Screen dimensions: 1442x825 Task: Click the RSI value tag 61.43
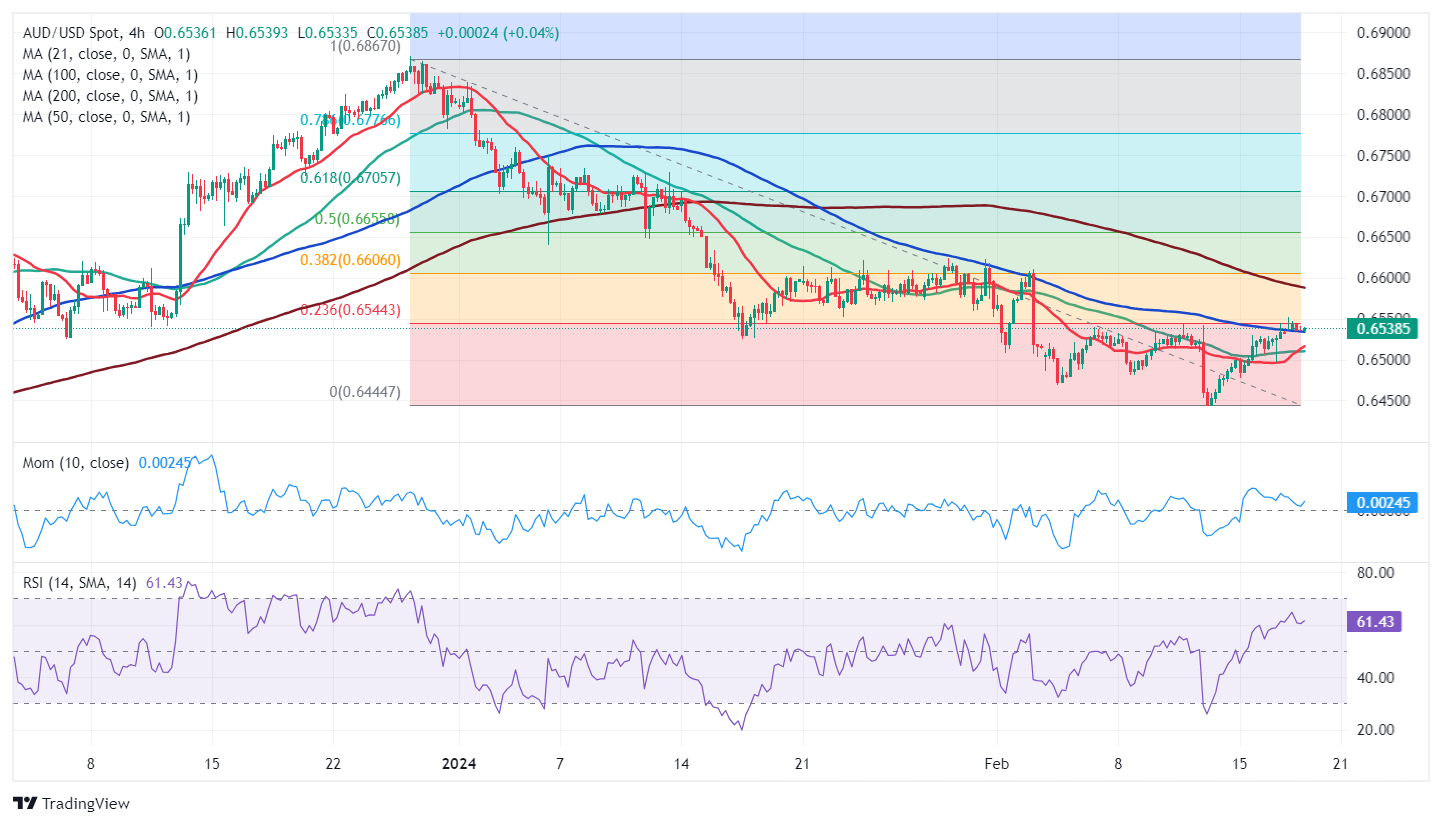point(1375,622)
